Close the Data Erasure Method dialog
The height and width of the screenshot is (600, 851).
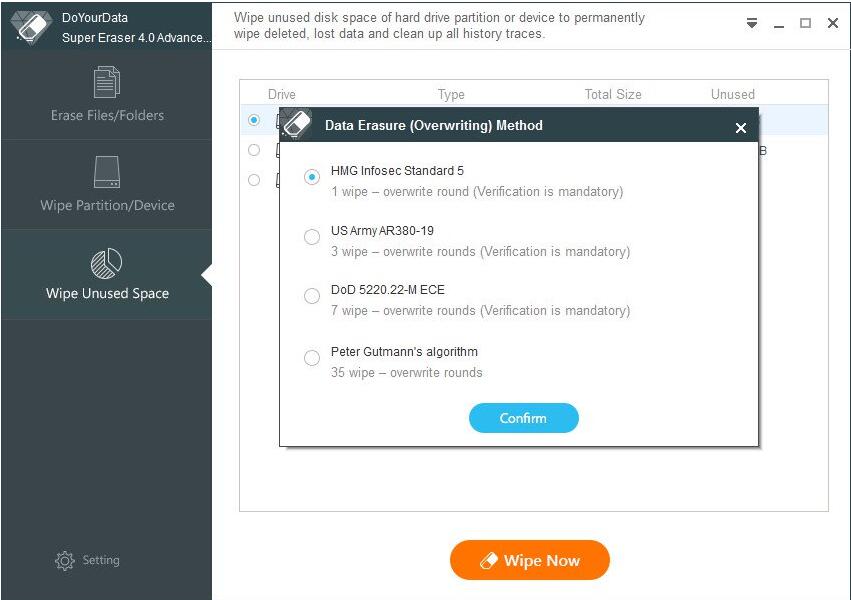(x=740, y=128)
